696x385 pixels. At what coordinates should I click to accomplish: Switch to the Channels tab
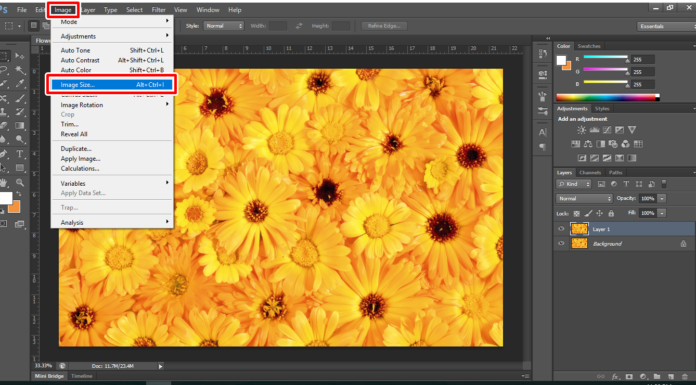coord(590,172)
